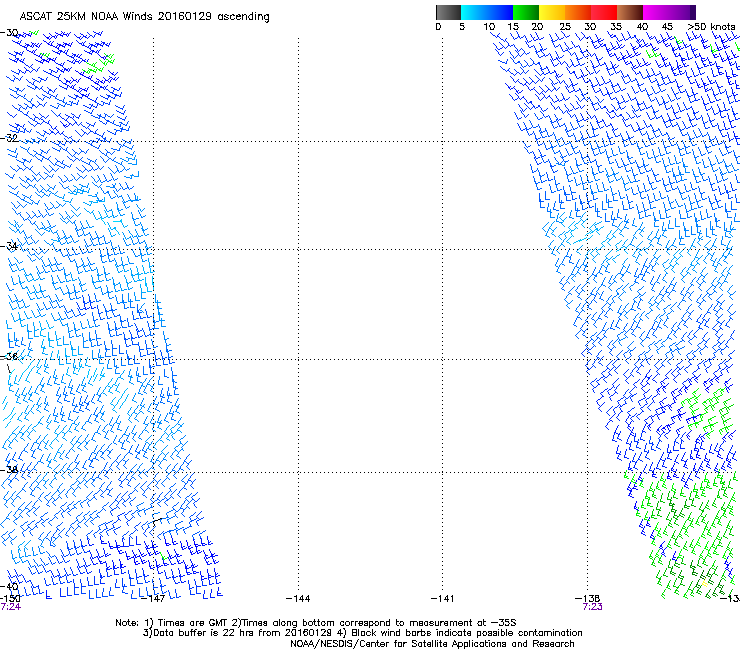Click the "-144" longitude label
The image size is (740, 650).
pyautogui.click(x=298, y=599)
